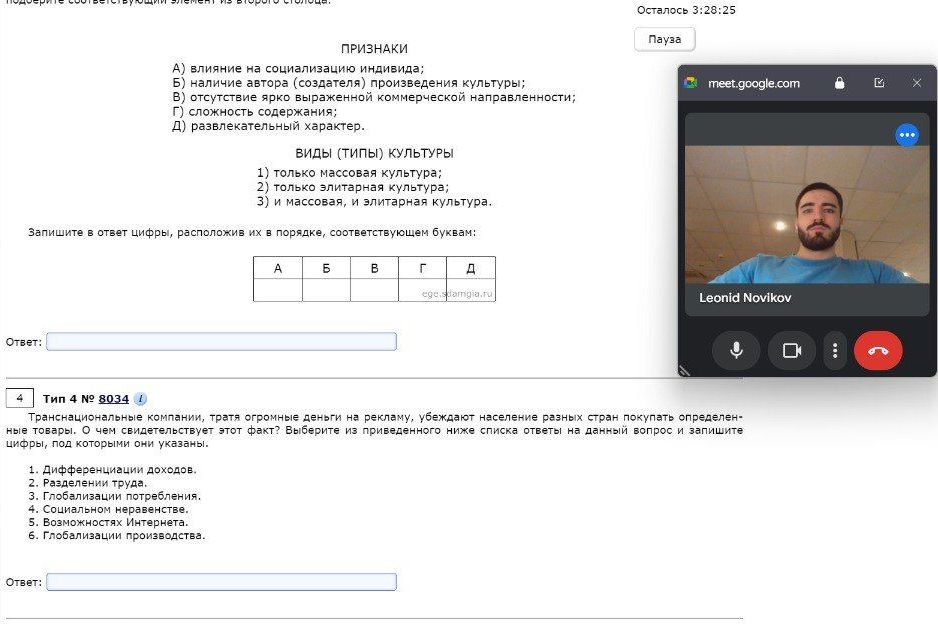
Task: Focus the answer field for the matching question
Action: point(221,342)
